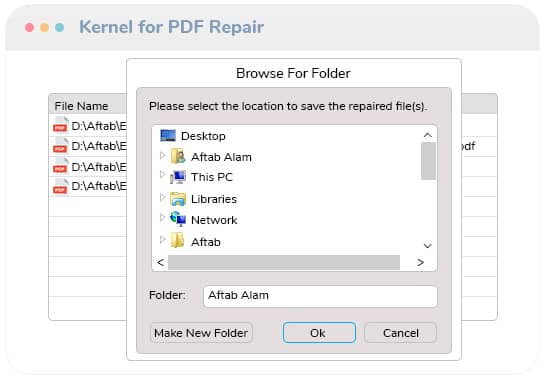This screenshot has height=380, width=545.
Task: Expand the Libraries tree node
Action: pos(162,197)
